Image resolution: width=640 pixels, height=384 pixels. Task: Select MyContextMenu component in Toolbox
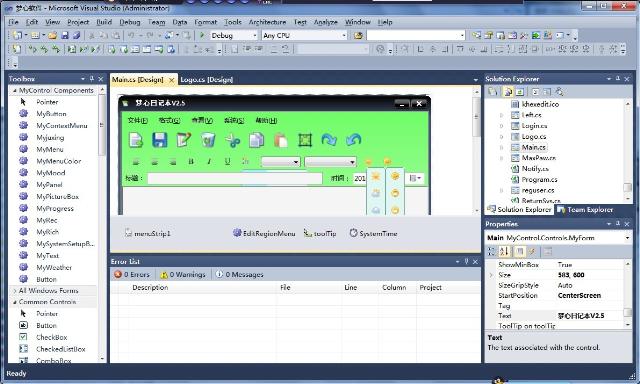point(62,126)
